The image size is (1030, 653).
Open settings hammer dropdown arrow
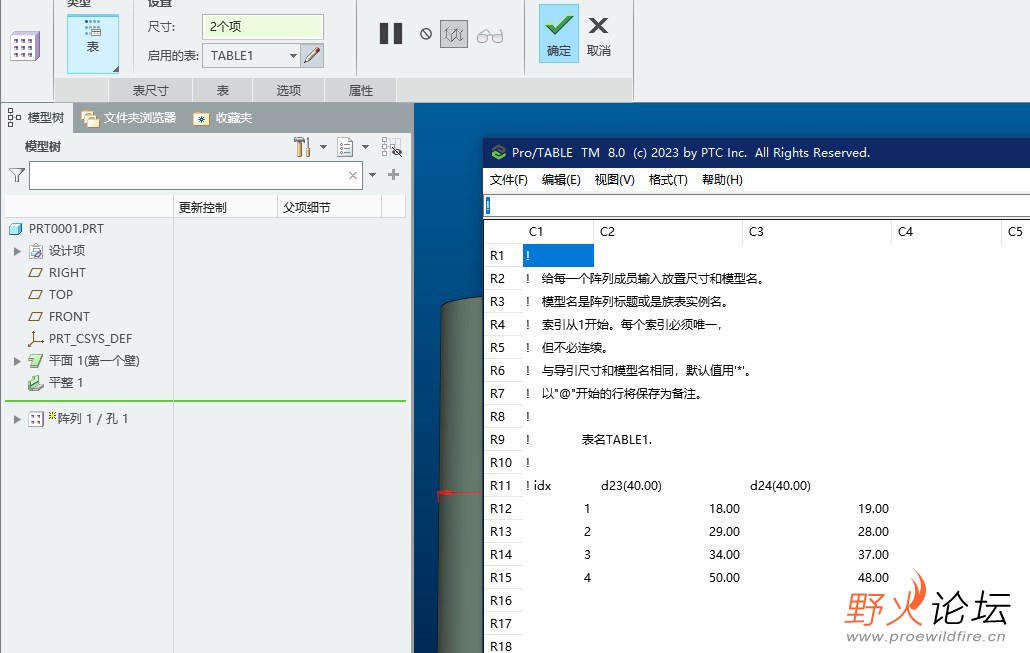coord(323,147)
